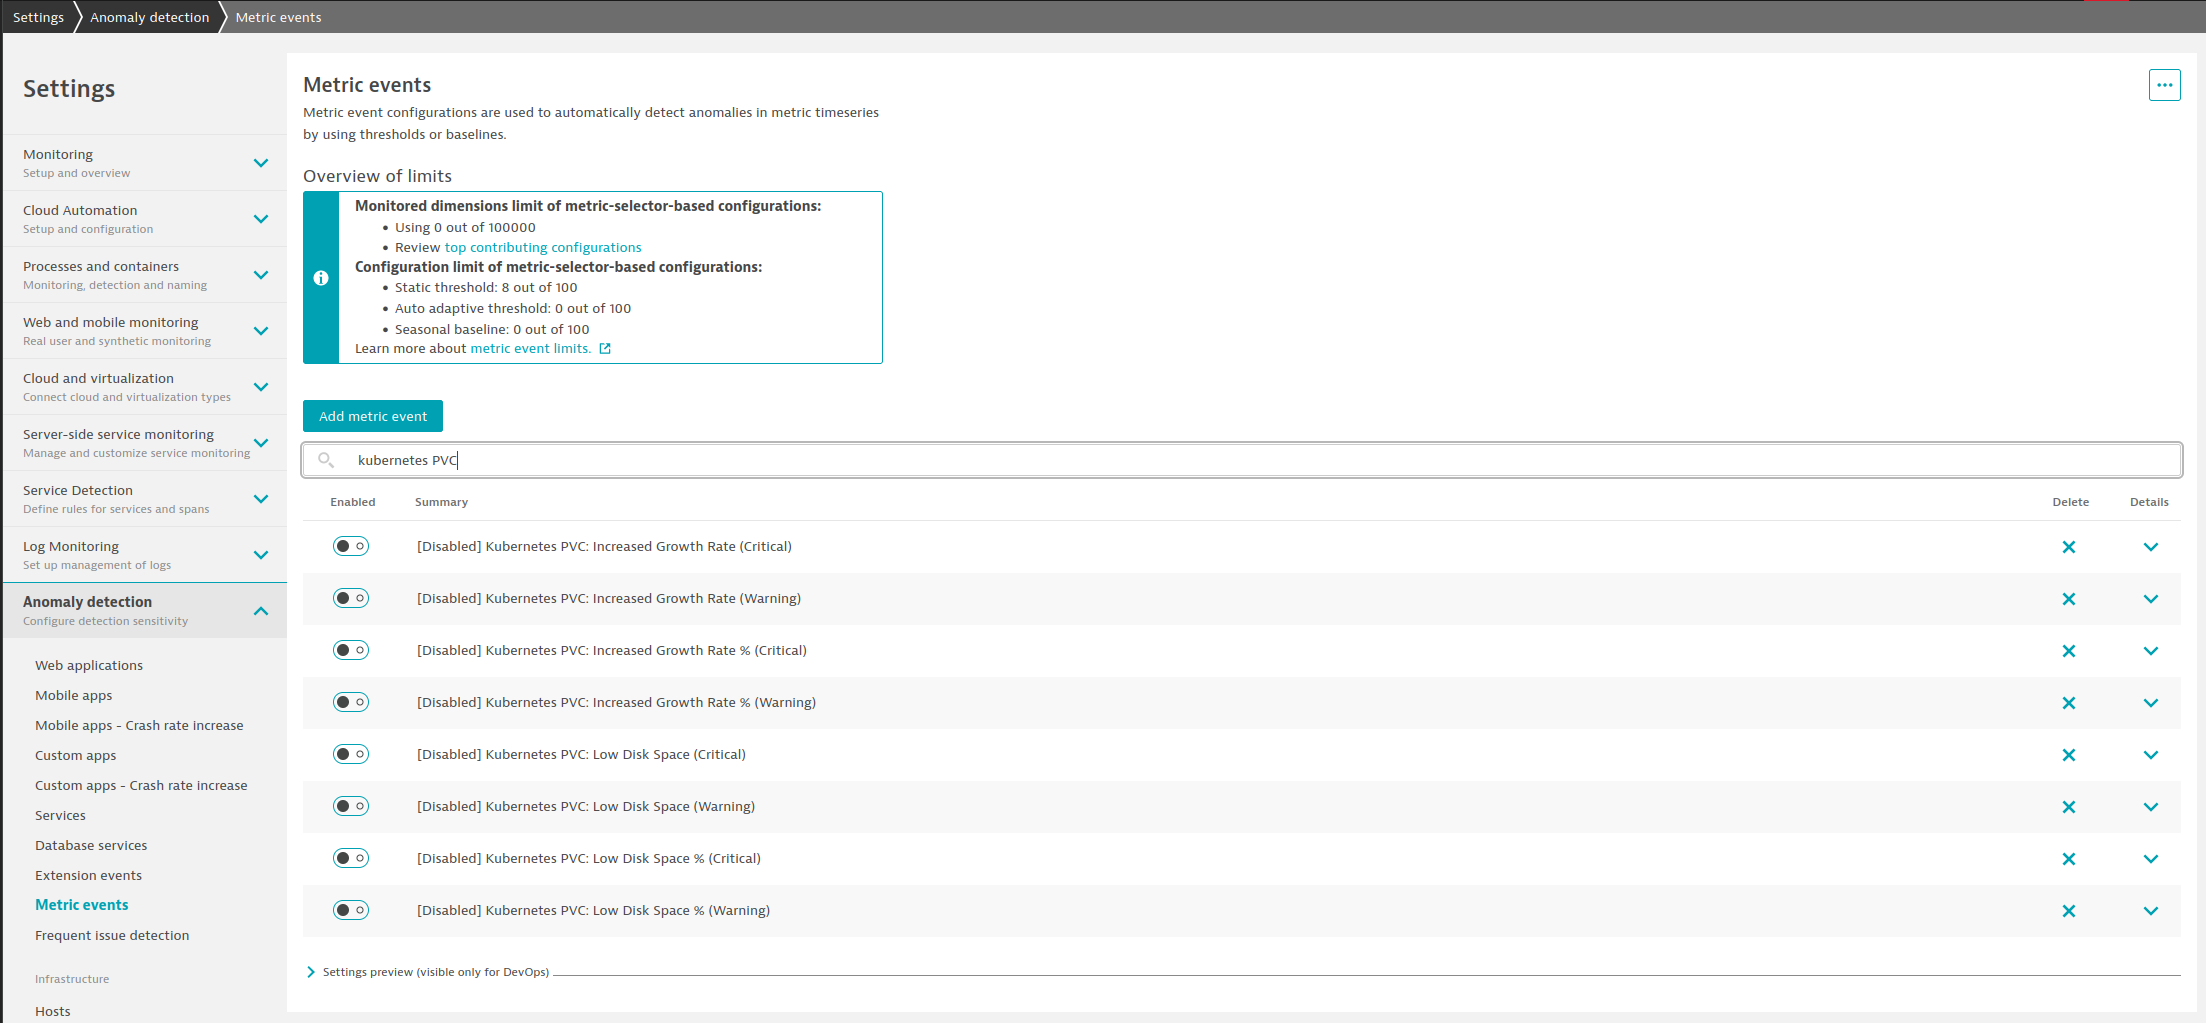Open Services anomaly settings

60,816
